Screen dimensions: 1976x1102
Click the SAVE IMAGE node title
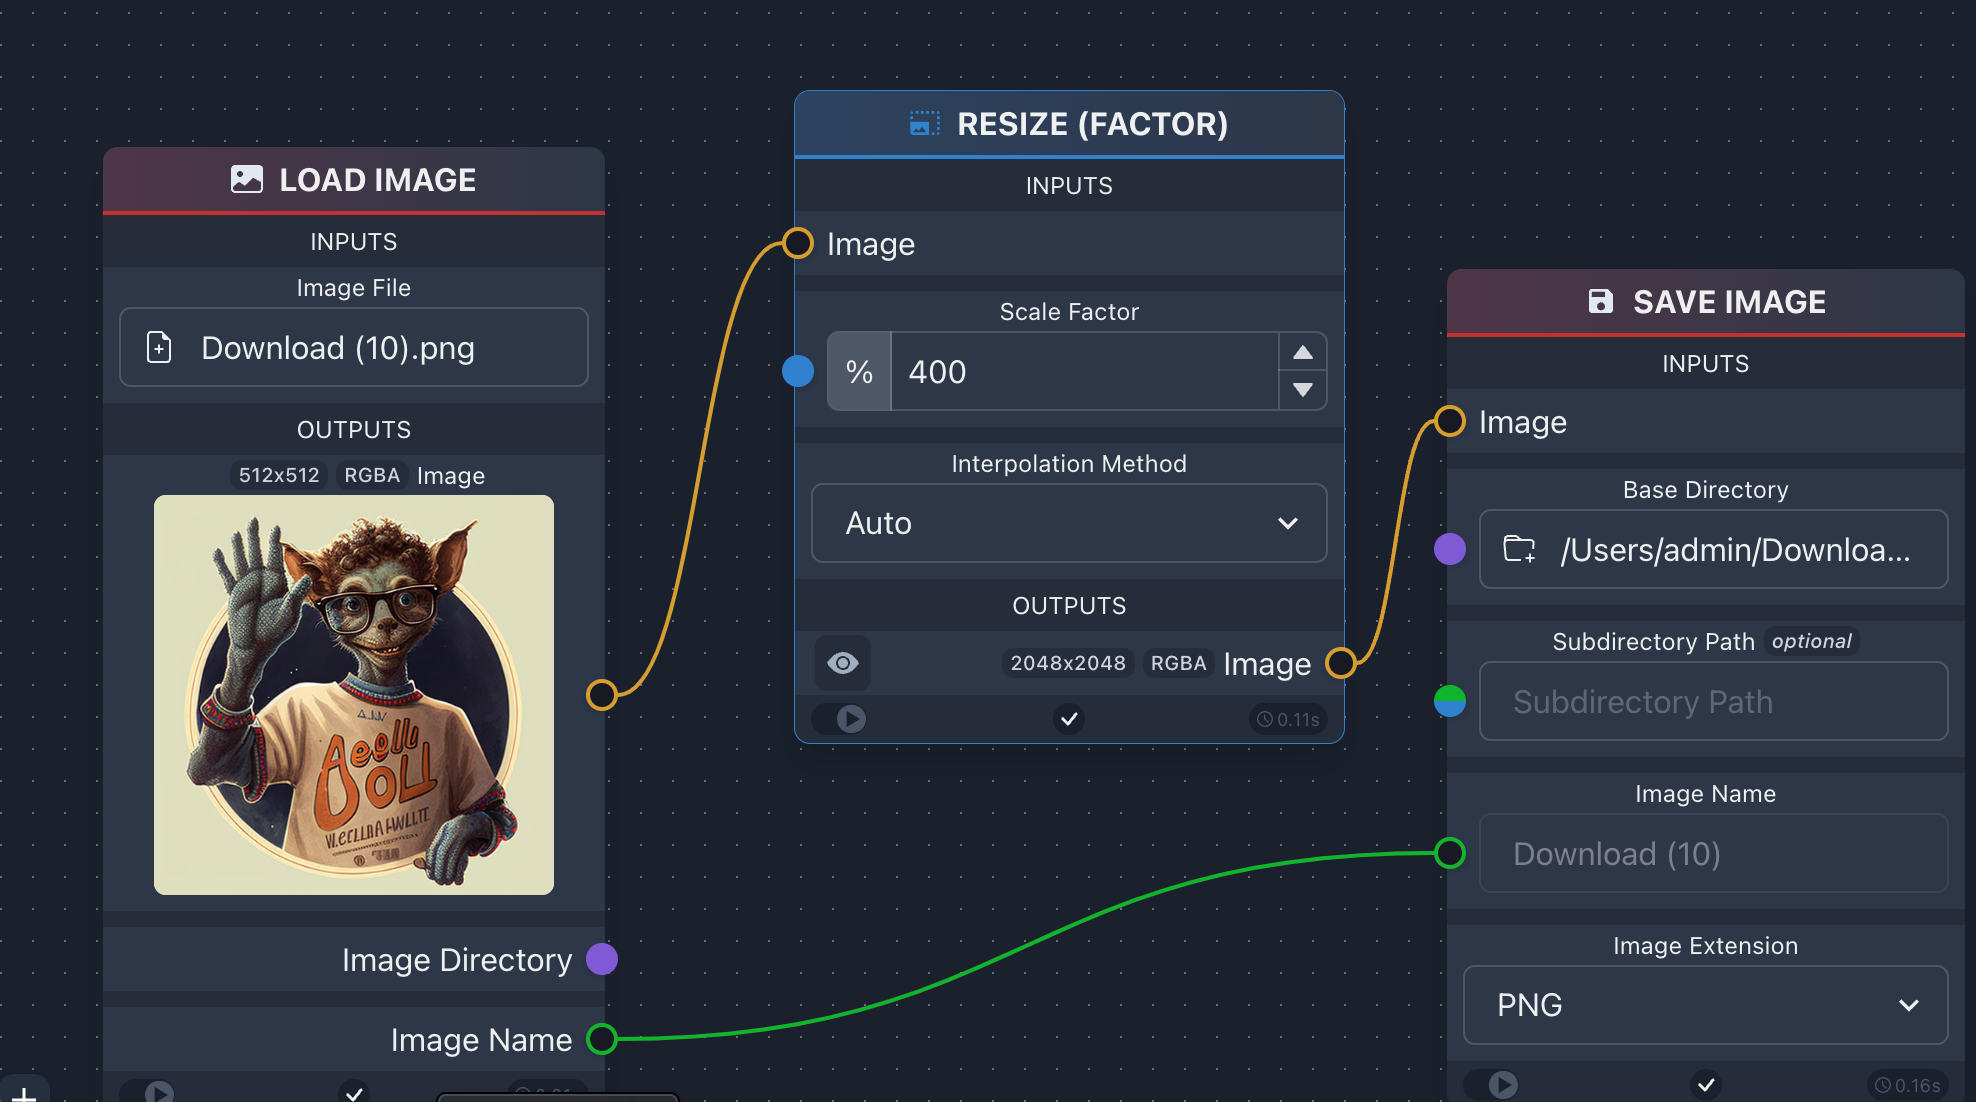pos(1729,302)
